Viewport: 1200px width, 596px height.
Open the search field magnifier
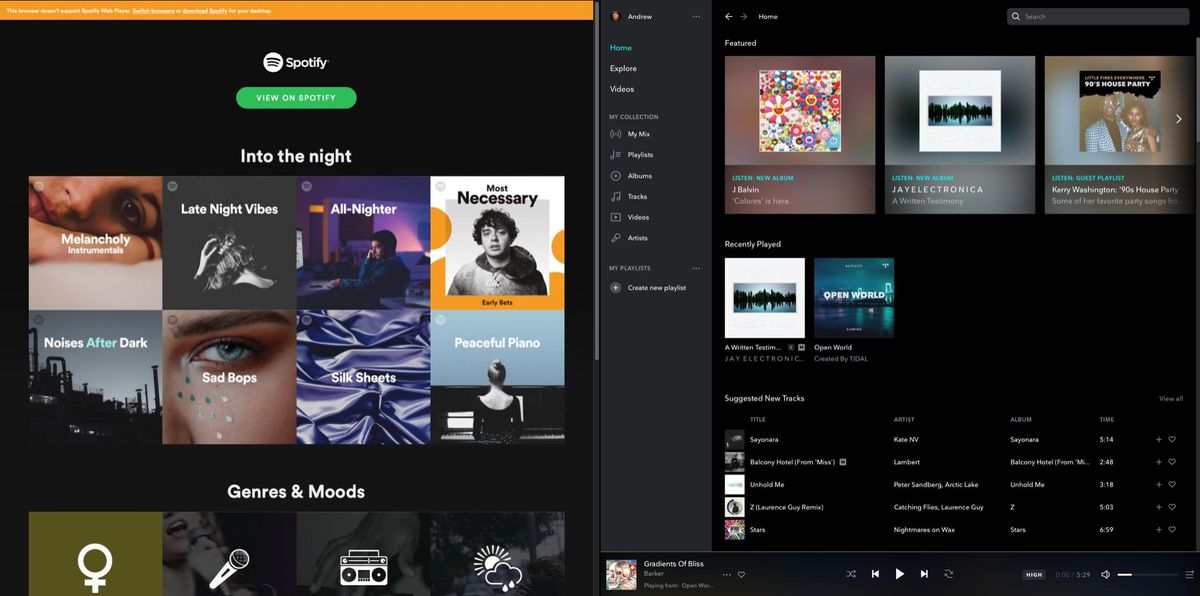(1015, 16)
